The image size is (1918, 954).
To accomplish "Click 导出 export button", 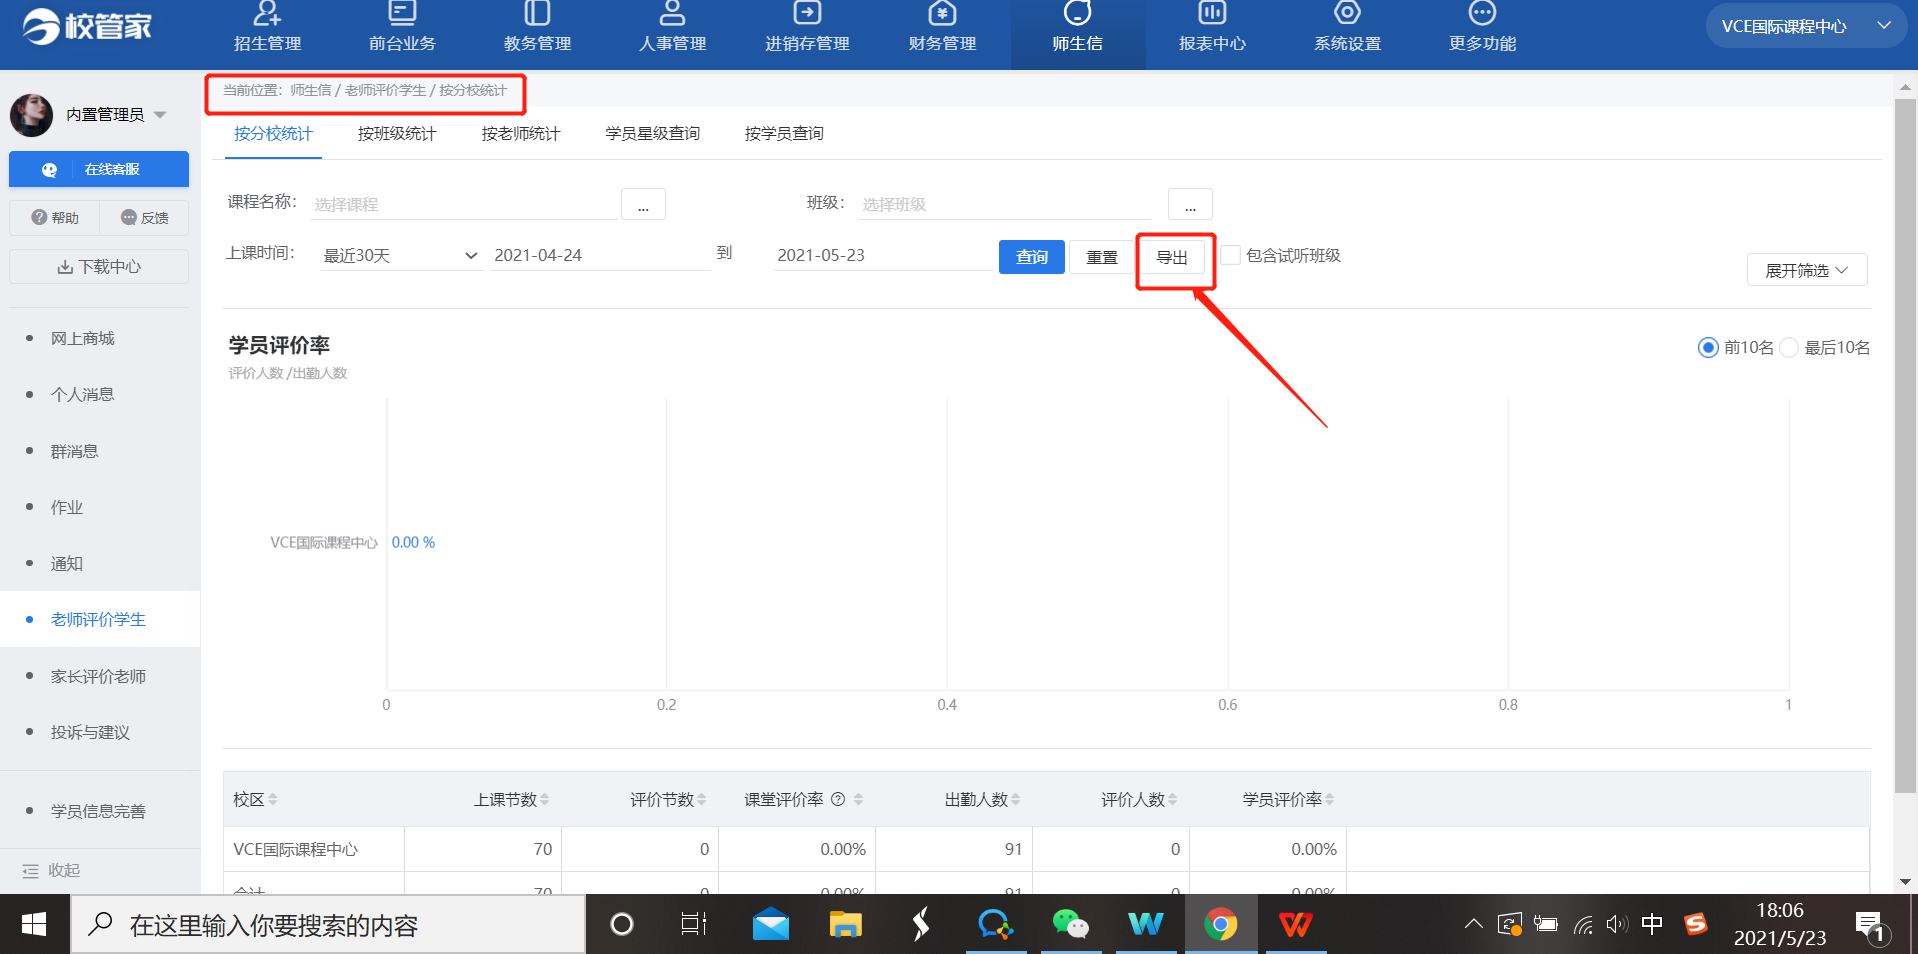I will (1172, 257).
